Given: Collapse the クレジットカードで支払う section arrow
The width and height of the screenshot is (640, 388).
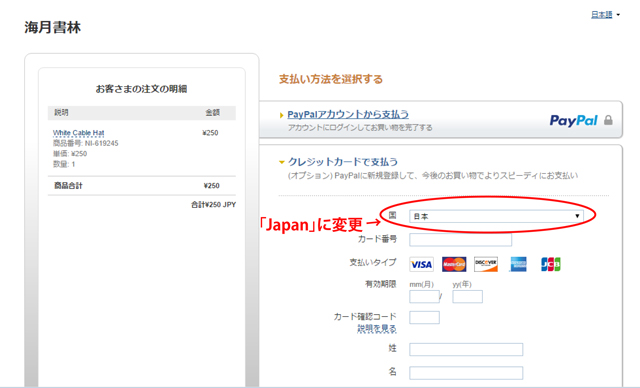Looking at the screenshot, I should pos(282,162).
